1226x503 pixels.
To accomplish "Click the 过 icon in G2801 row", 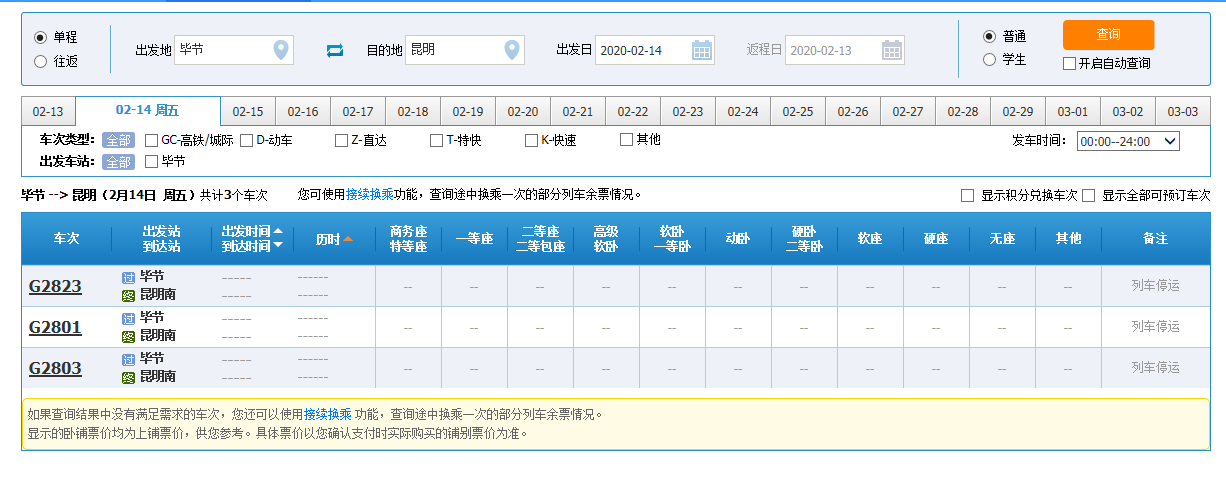I will click(x=128, y=318).
